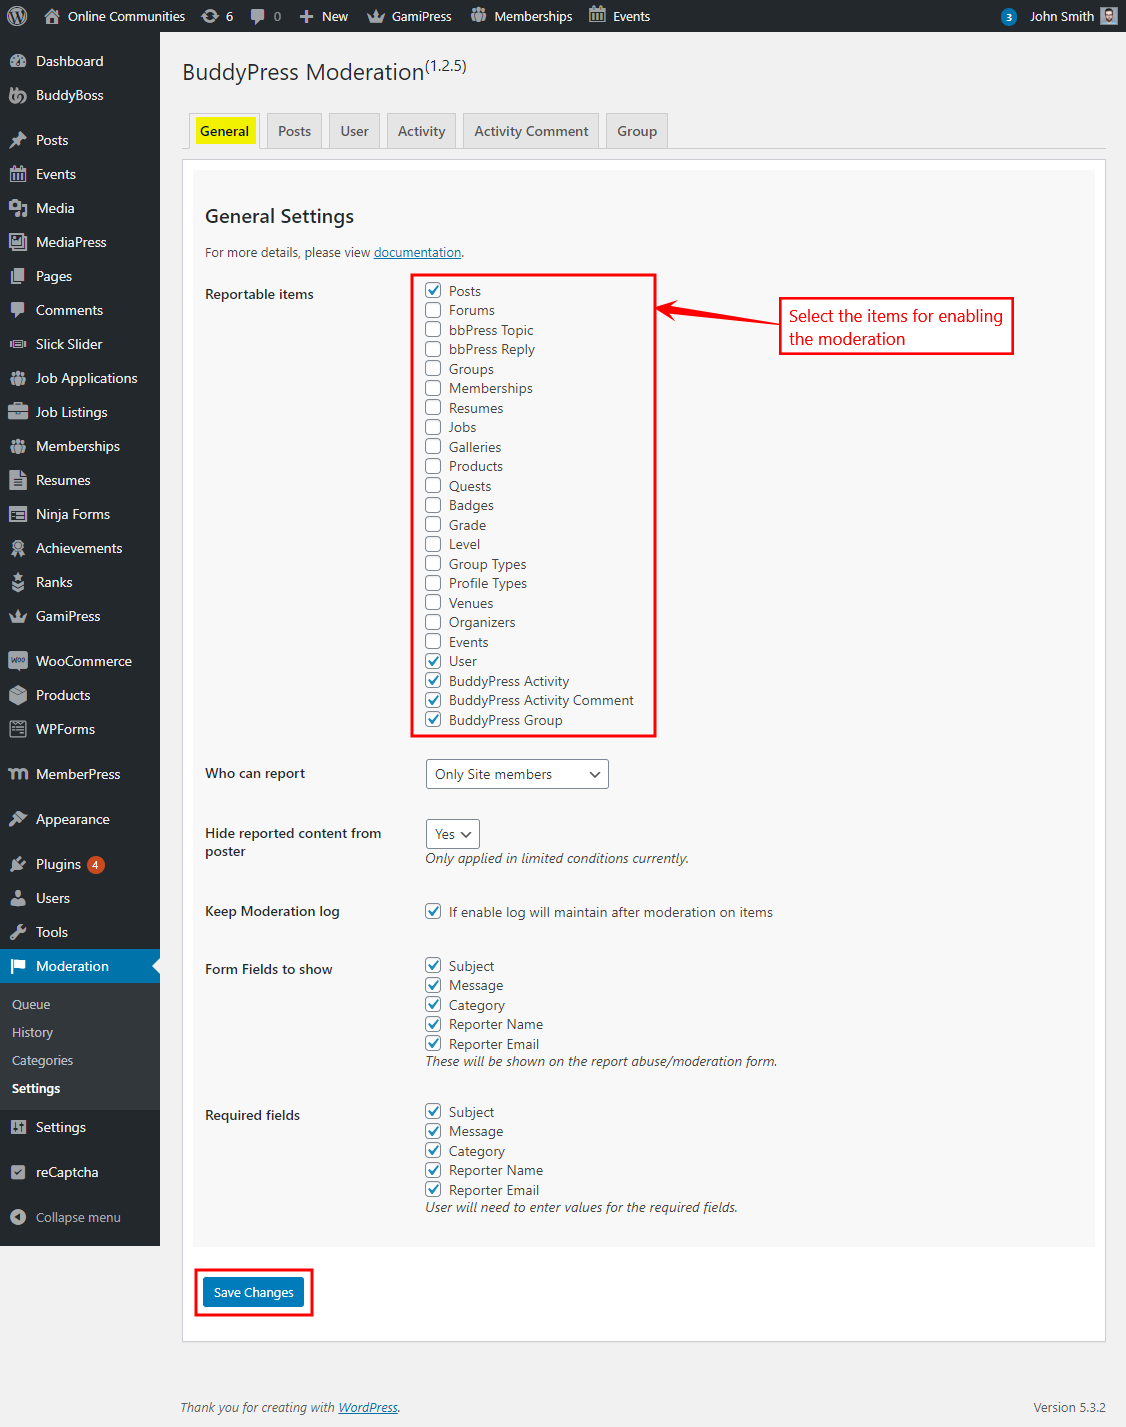Open the Posts tab of BuddyPress Moderation
The image size is (1126, 1427).
click(293, 130)
